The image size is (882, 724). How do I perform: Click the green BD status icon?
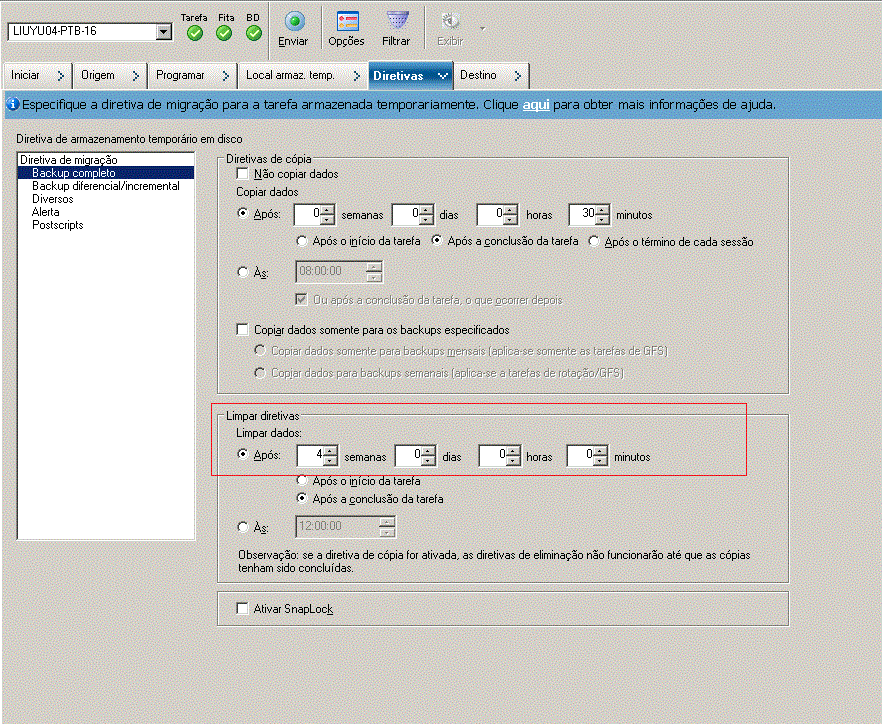[x=252, y=33]
